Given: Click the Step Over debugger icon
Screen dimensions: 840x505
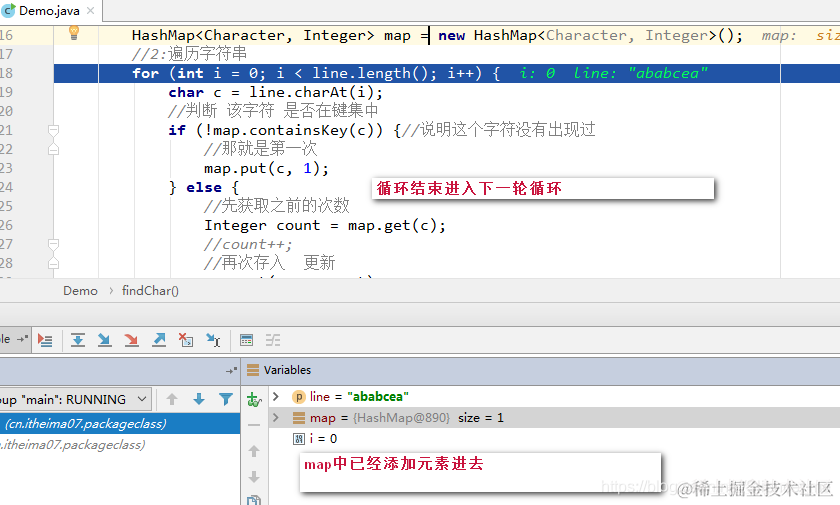Looking at the screenshot, I should click(78, 340).
